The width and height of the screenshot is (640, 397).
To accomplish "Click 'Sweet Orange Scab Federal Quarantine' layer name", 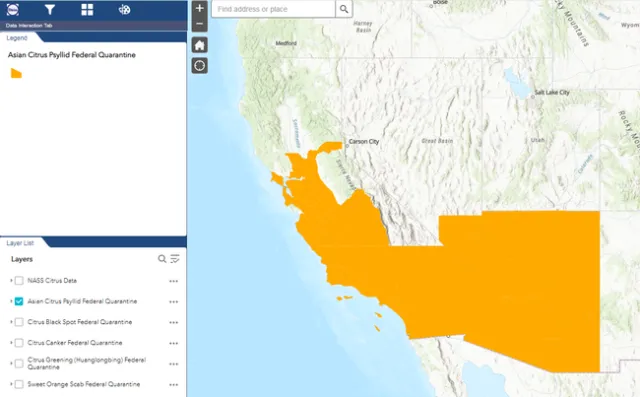I will [84, 384].
